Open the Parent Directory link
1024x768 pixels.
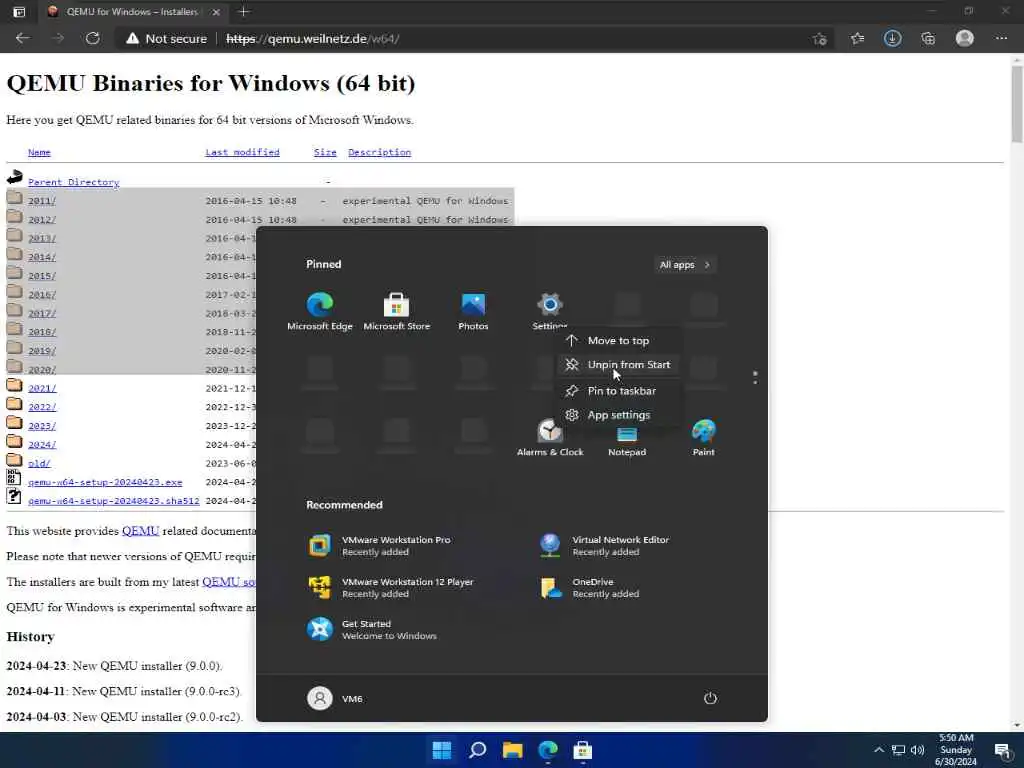pos(74,182)
